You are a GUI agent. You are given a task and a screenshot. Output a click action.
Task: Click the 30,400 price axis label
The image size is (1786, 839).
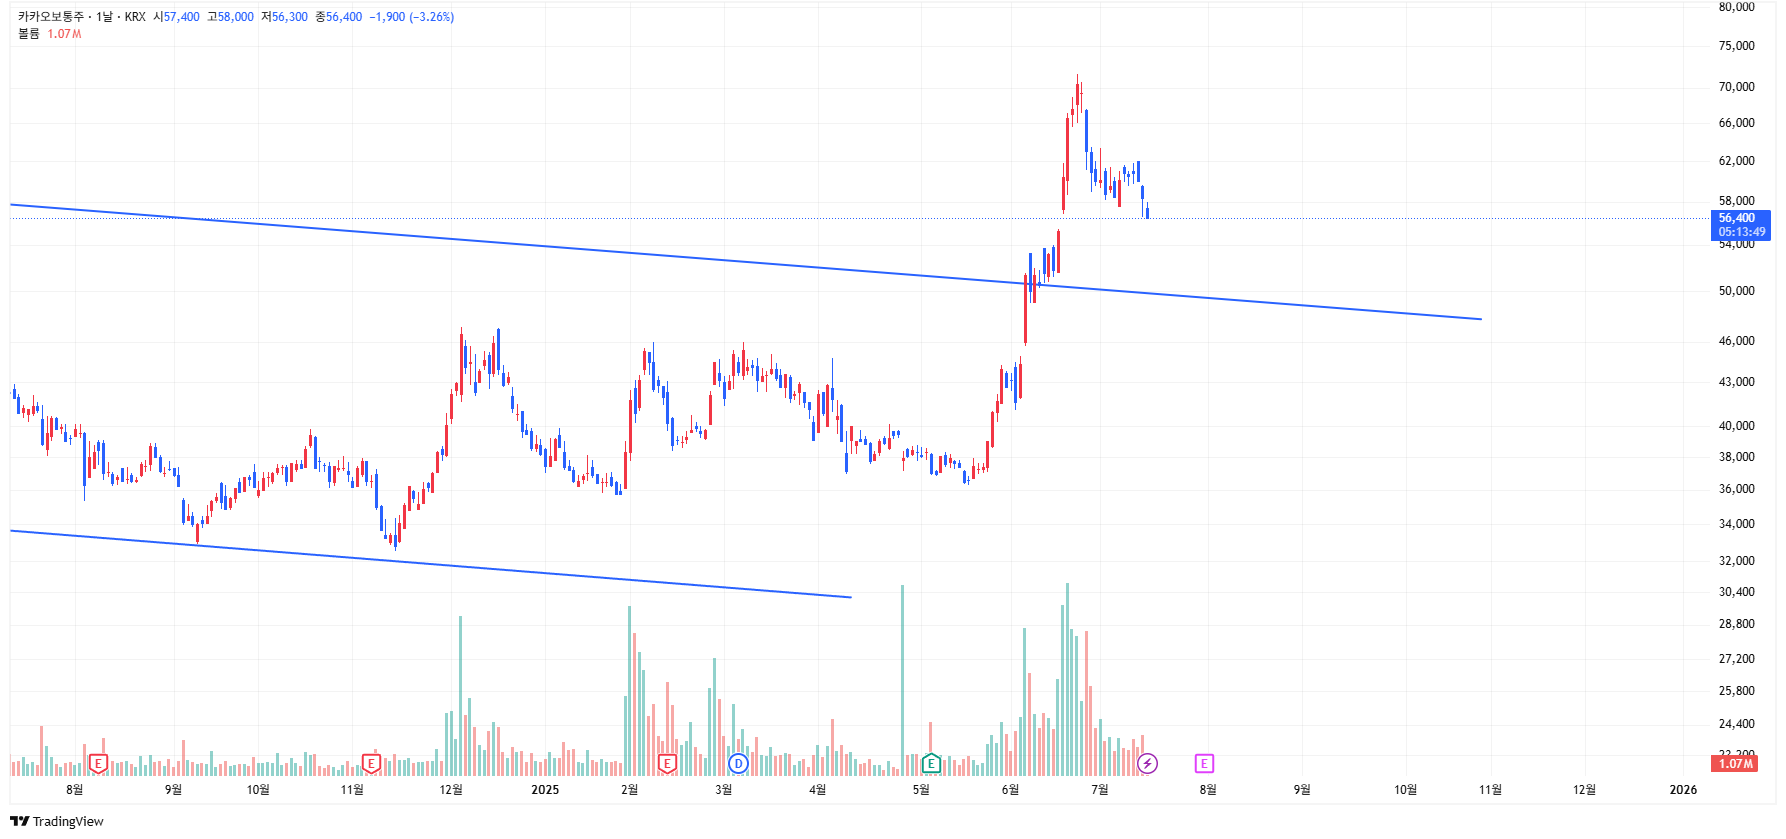[1736, 592]
